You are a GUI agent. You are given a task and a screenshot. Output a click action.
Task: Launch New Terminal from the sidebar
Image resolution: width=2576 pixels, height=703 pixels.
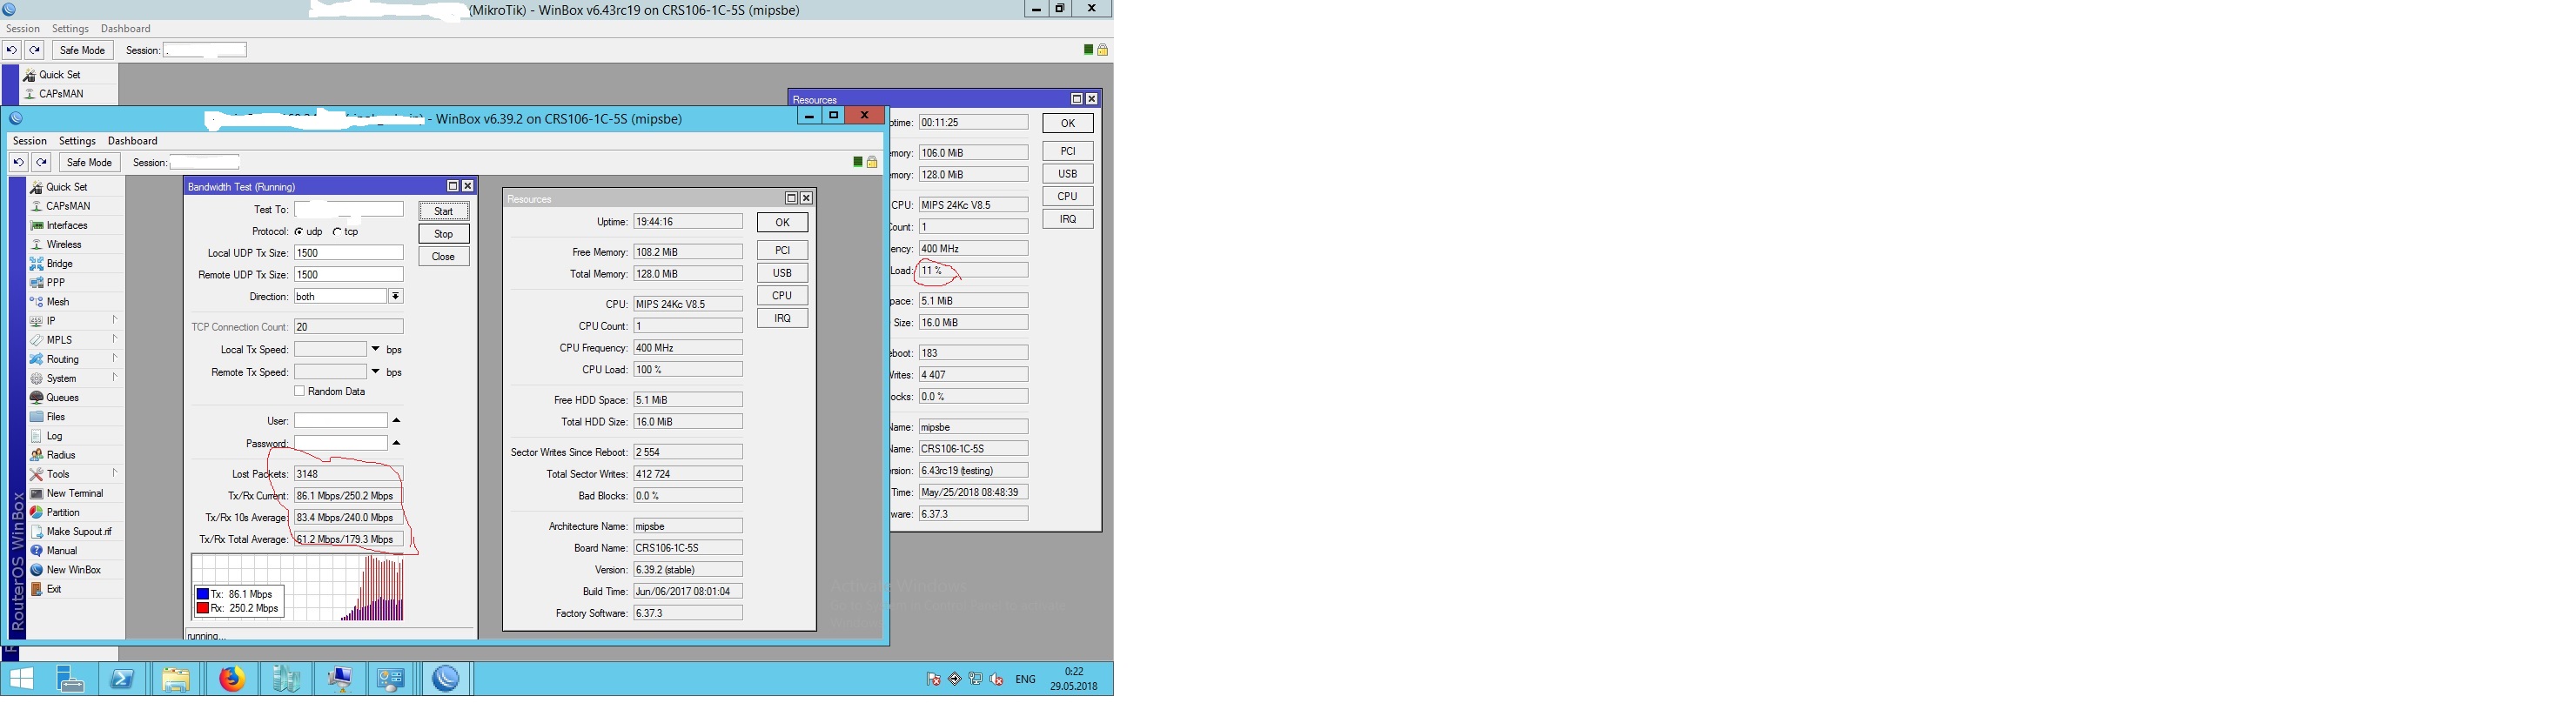pos(75,494)
